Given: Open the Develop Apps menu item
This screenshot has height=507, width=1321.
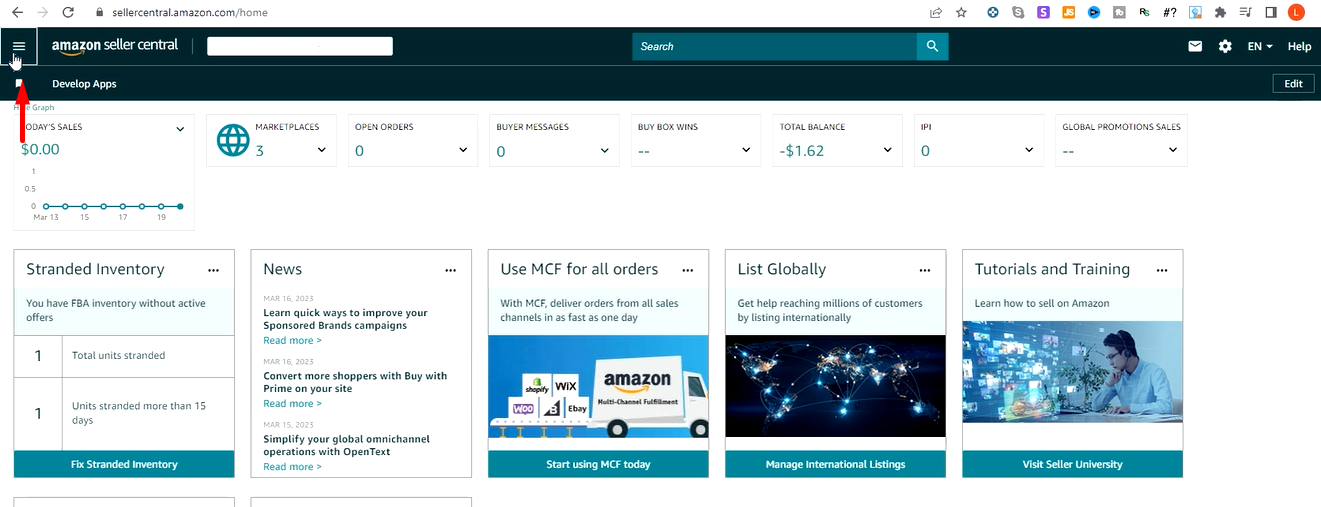Looking at the screenshot, I should [84, 84].
